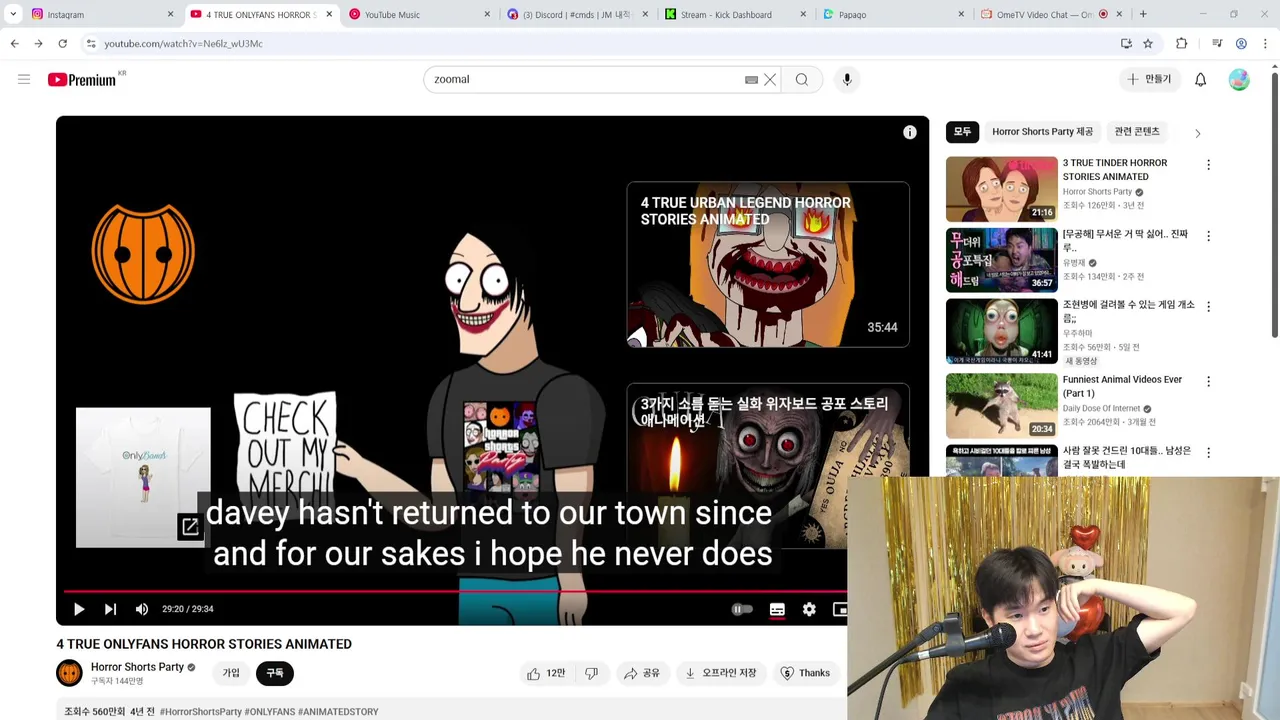
Task: Switch to the Stream - Kick Dashboard tab
Action: (x=736, y=14)
